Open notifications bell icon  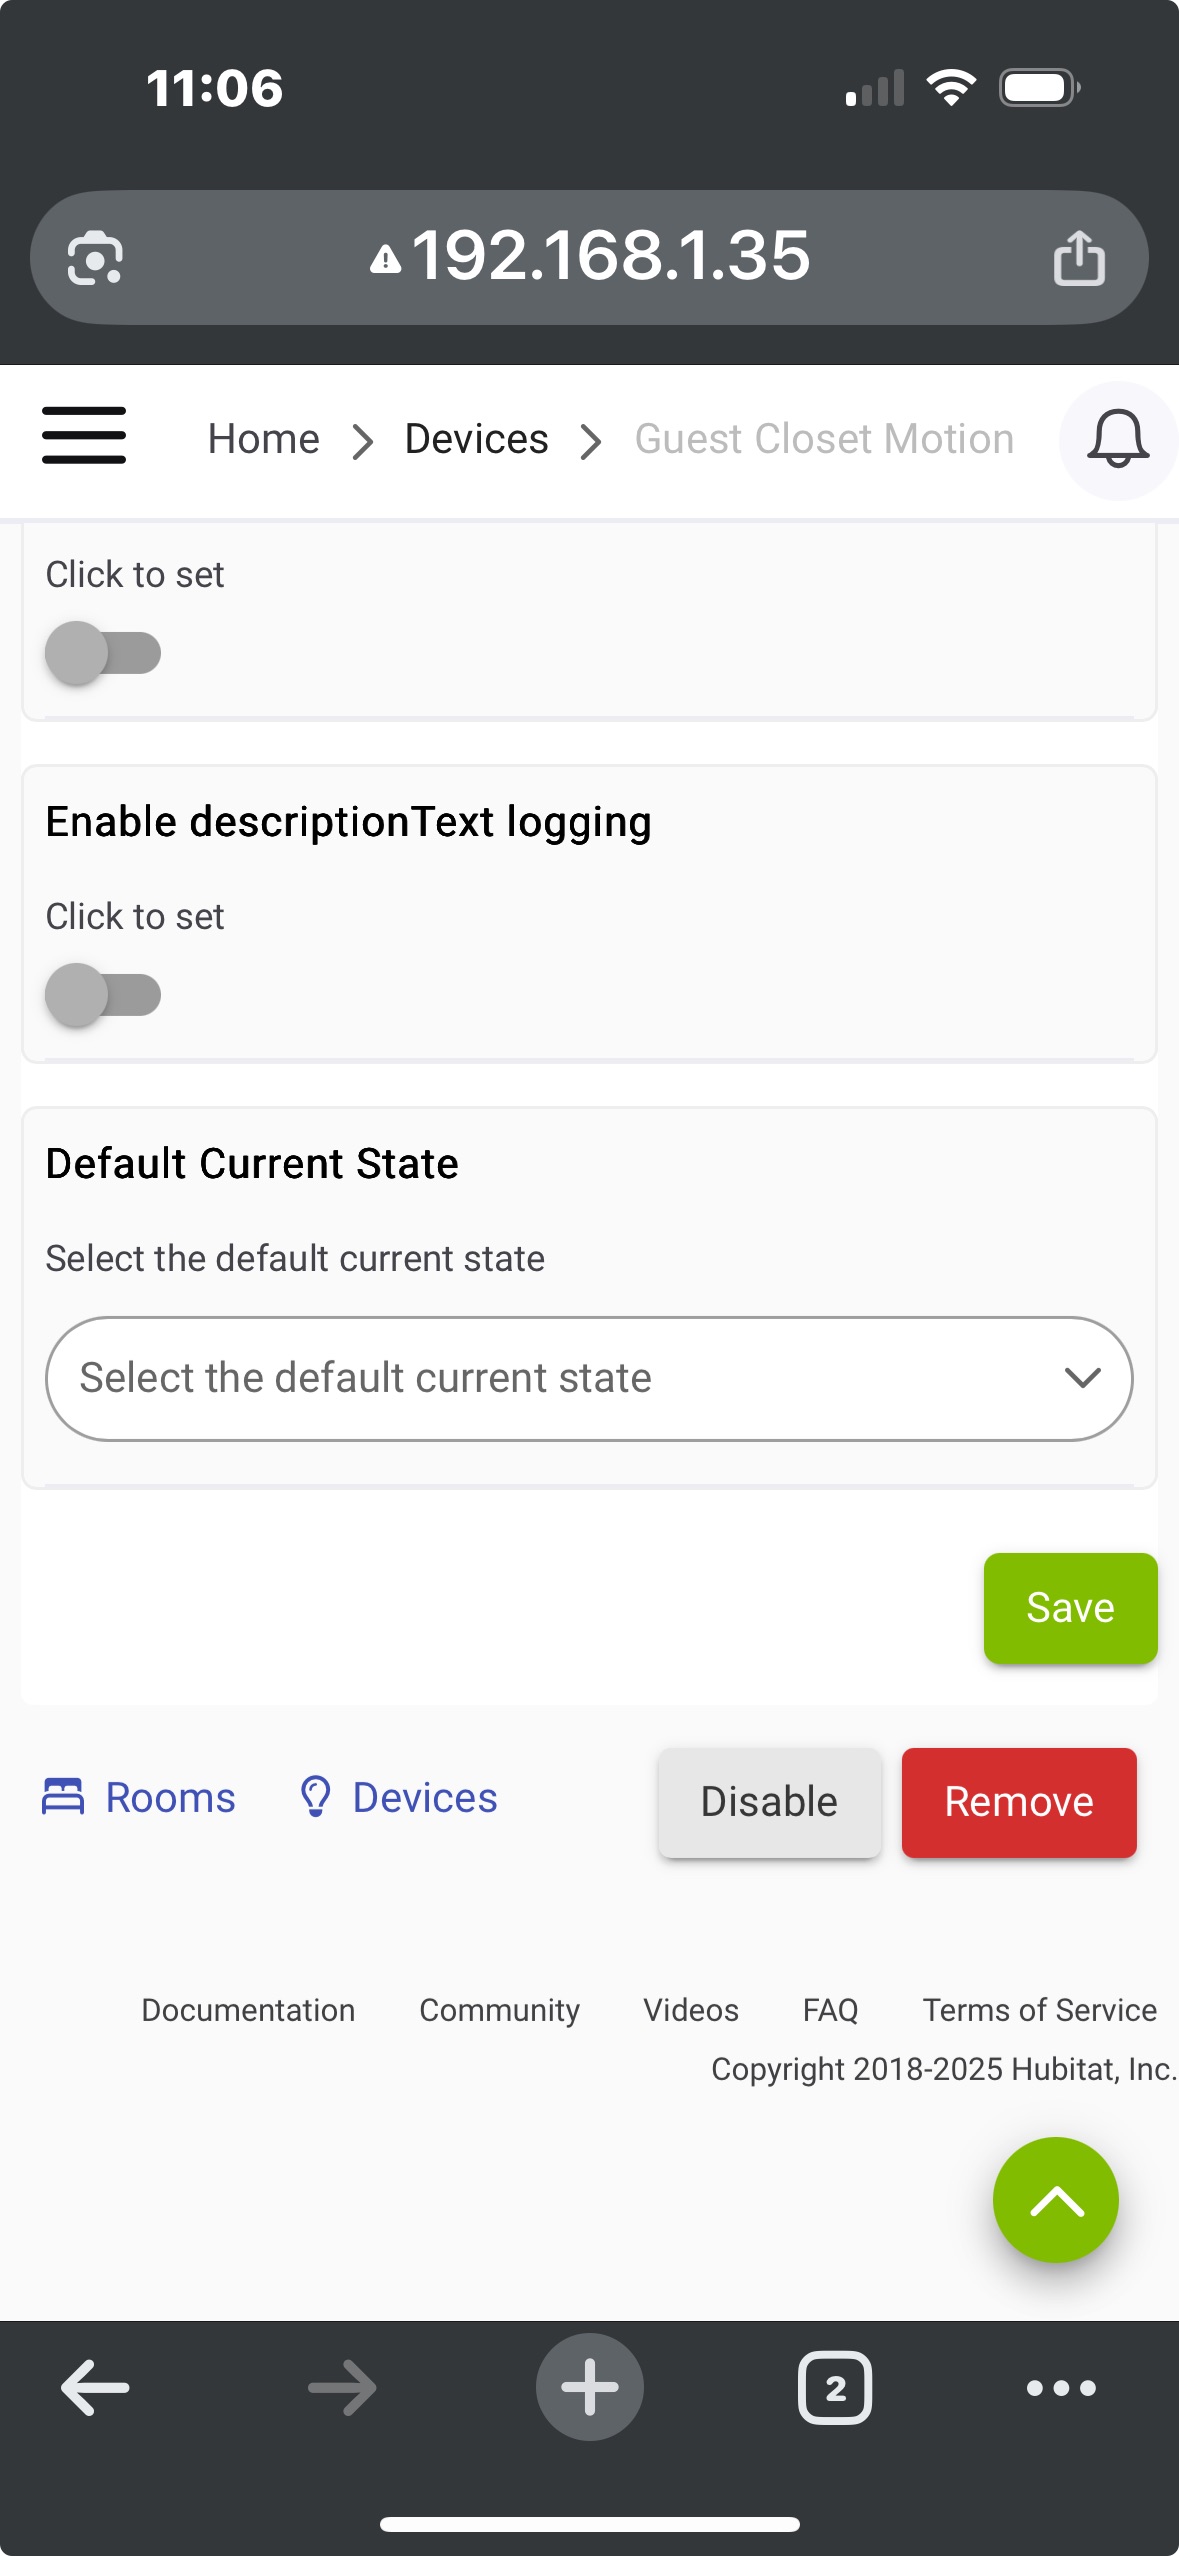1117,439
